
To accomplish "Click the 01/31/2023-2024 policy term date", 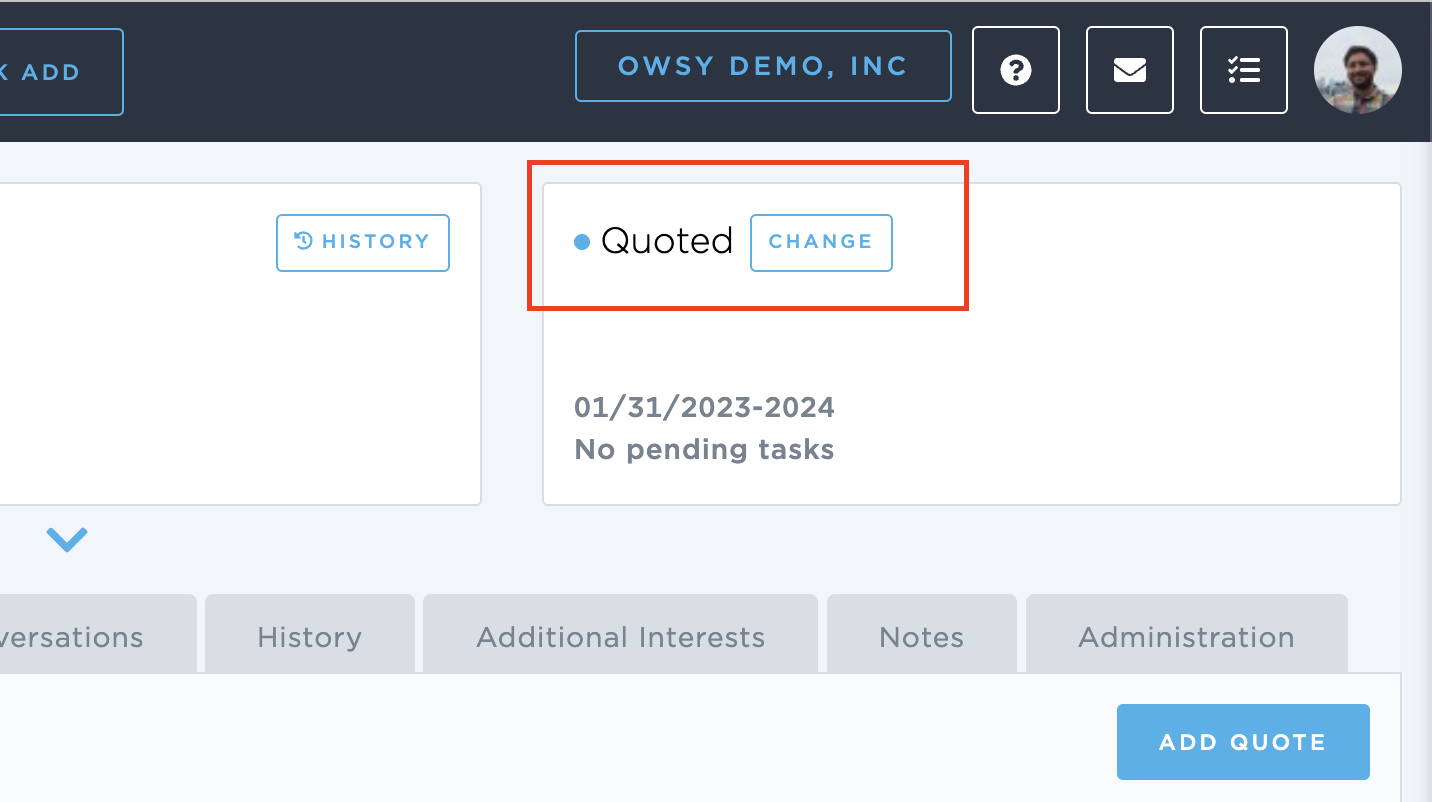I will click(704, 408).
